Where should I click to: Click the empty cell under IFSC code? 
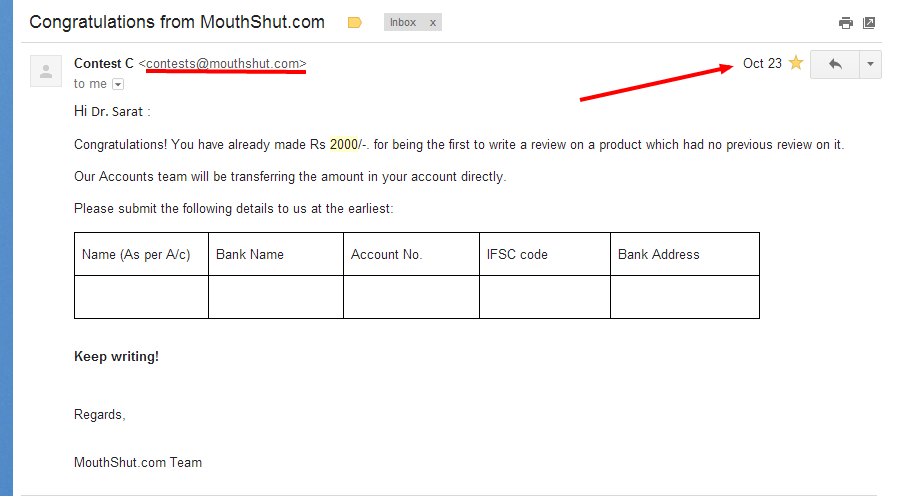tap(545, 297)
